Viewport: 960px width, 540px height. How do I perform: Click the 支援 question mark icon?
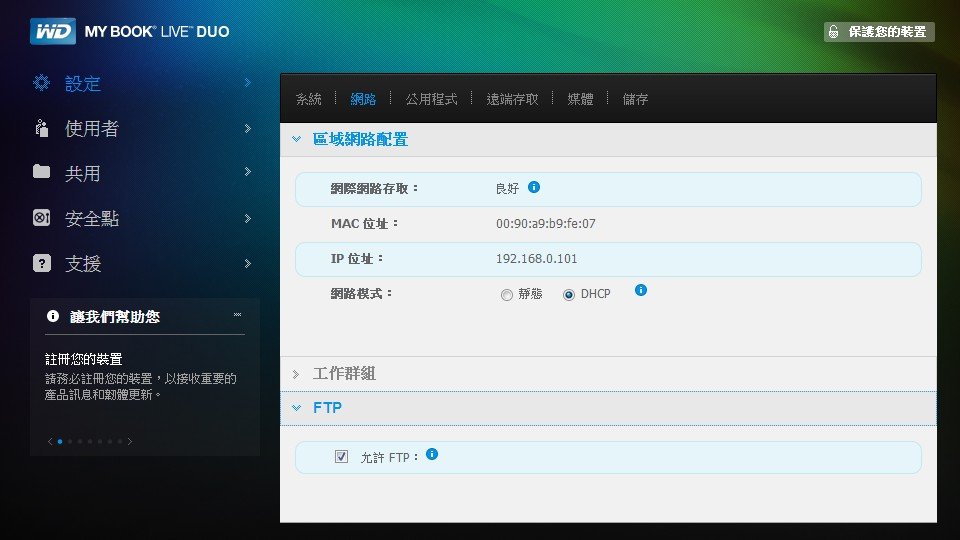42,263
